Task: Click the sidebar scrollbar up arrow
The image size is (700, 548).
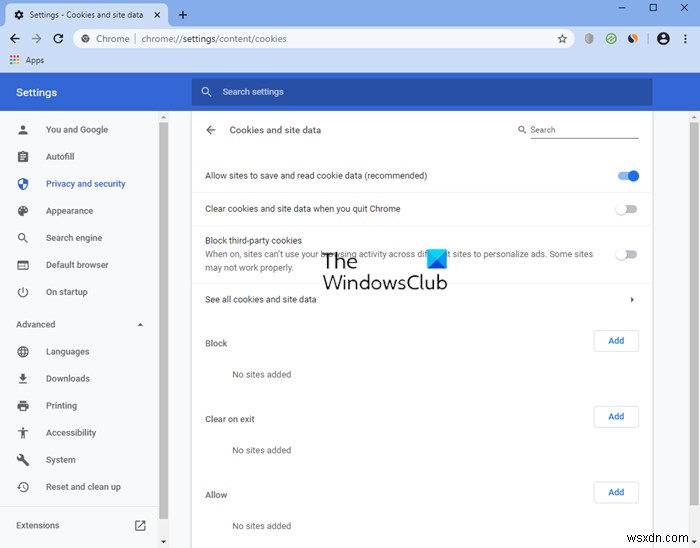Action: 163,117
